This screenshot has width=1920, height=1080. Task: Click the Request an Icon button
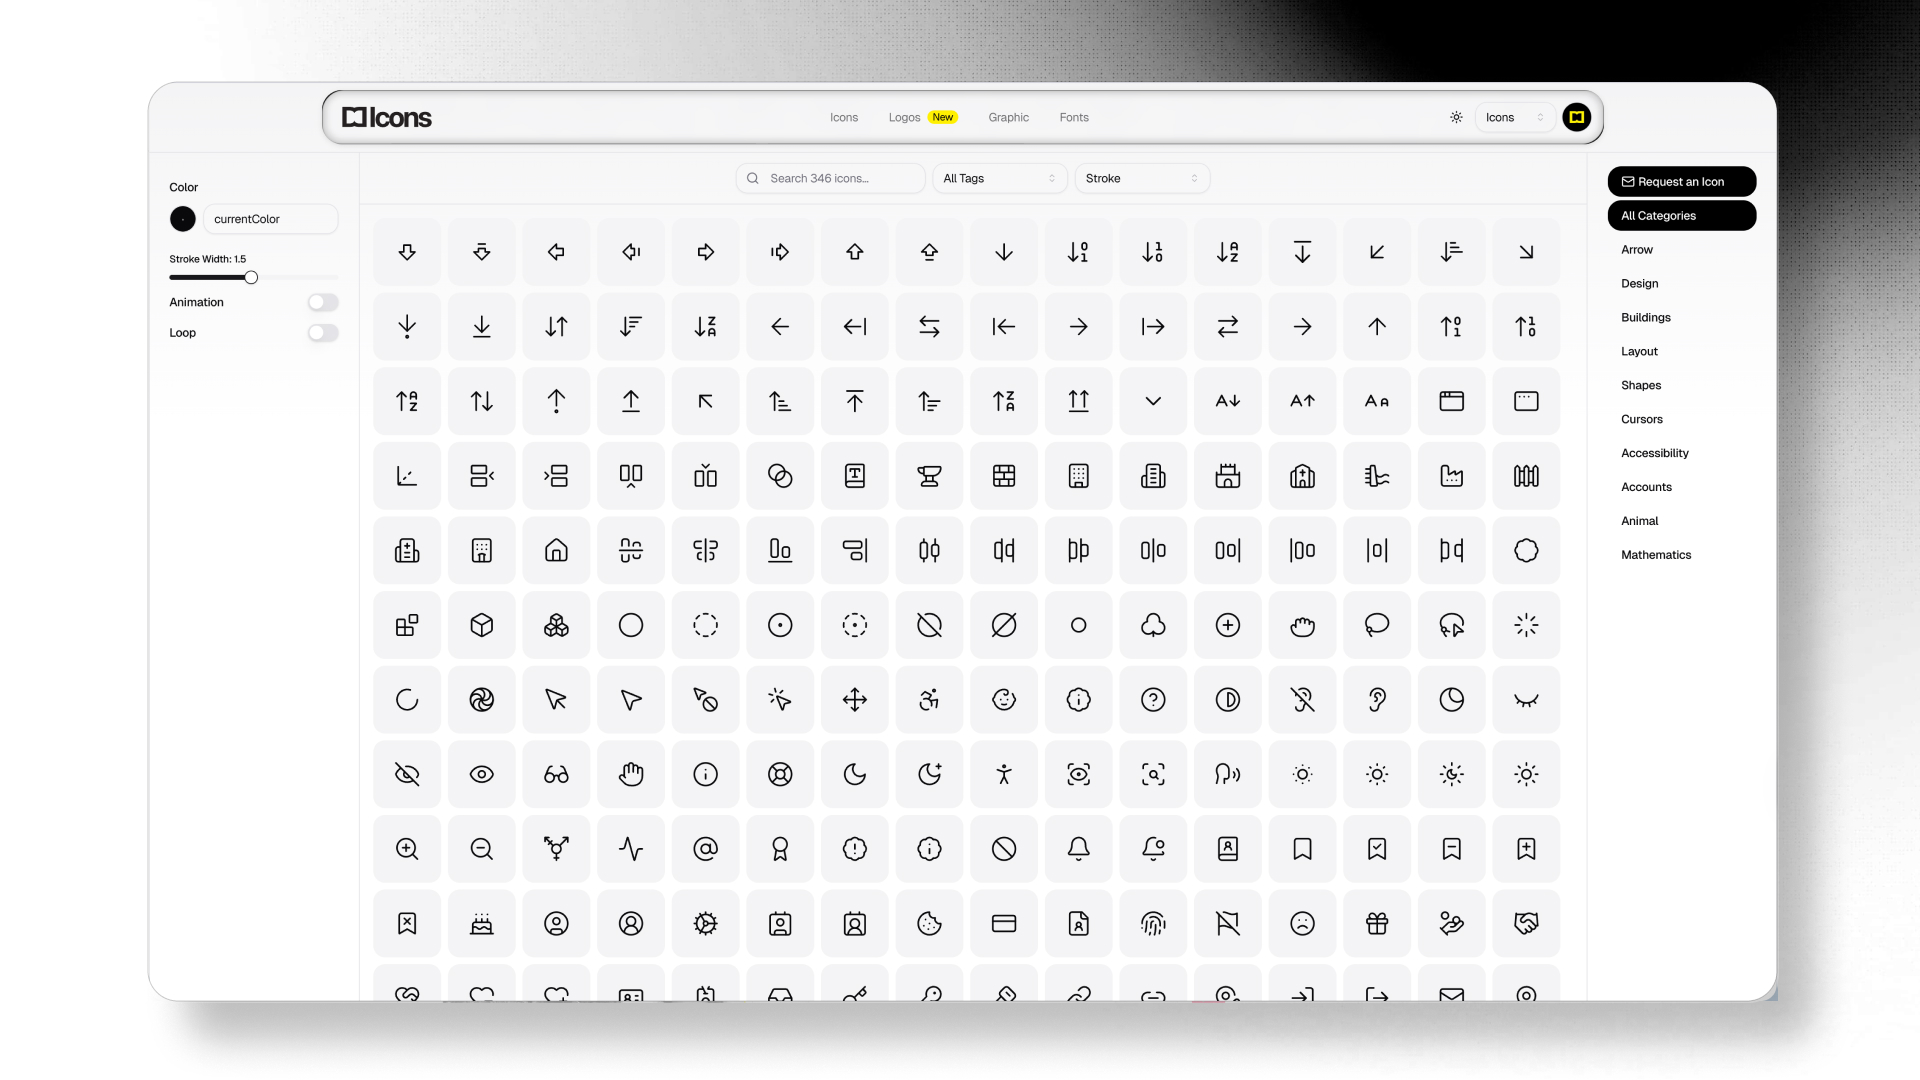click(1682, 181)
